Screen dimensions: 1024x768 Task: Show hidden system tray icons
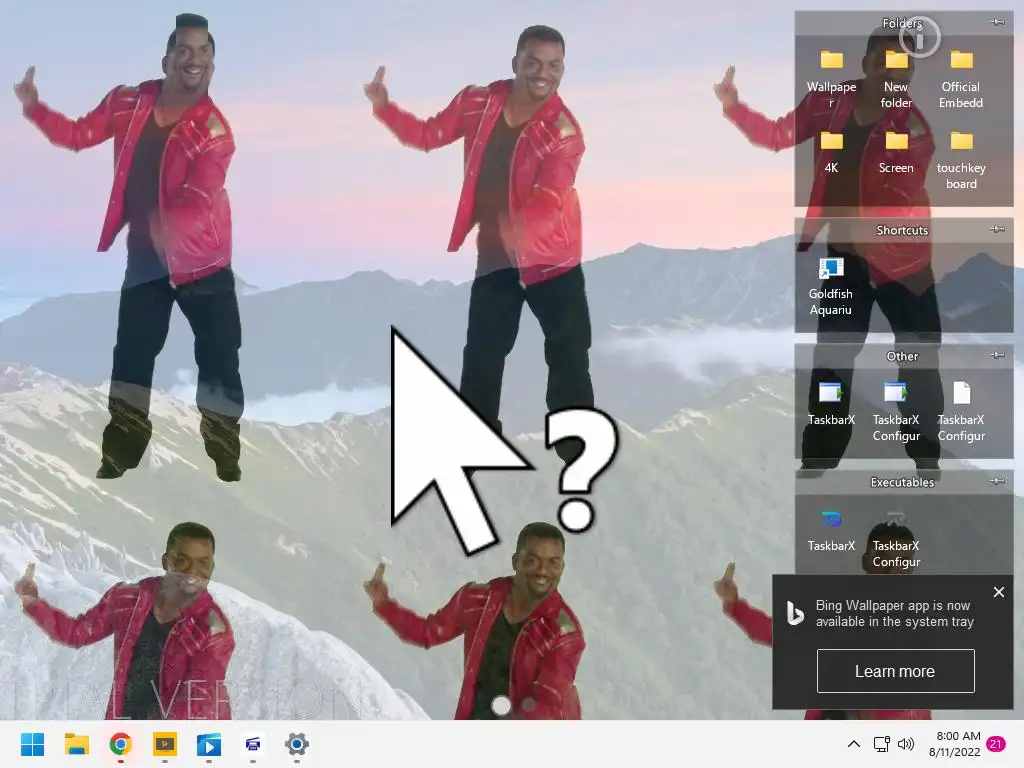pyautogui.click(x=854, y=744)
